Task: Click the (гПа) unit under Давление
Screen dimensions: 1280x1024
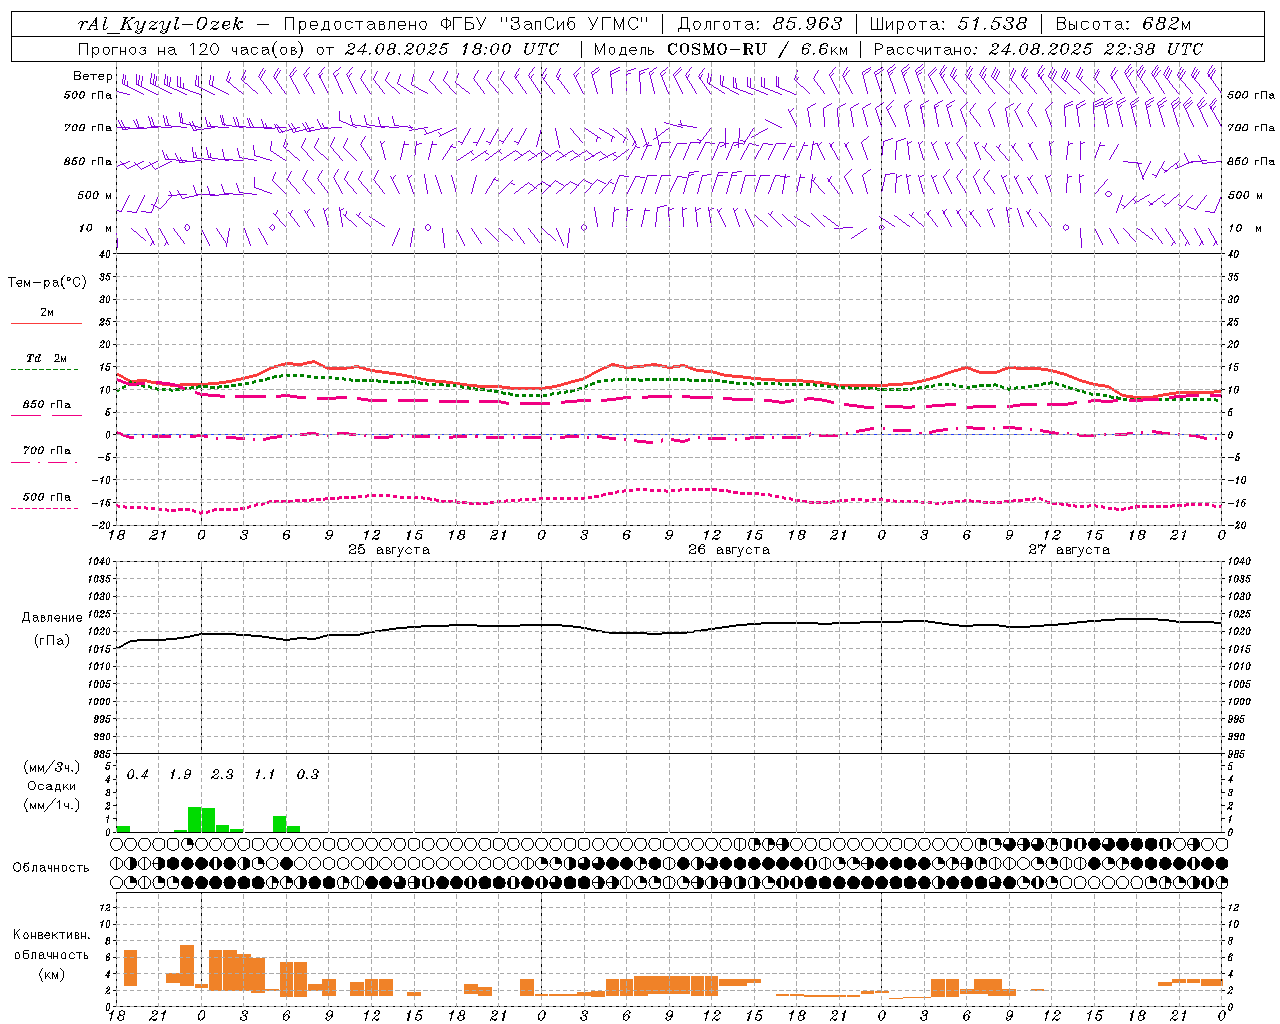Action: coord(52,641)
